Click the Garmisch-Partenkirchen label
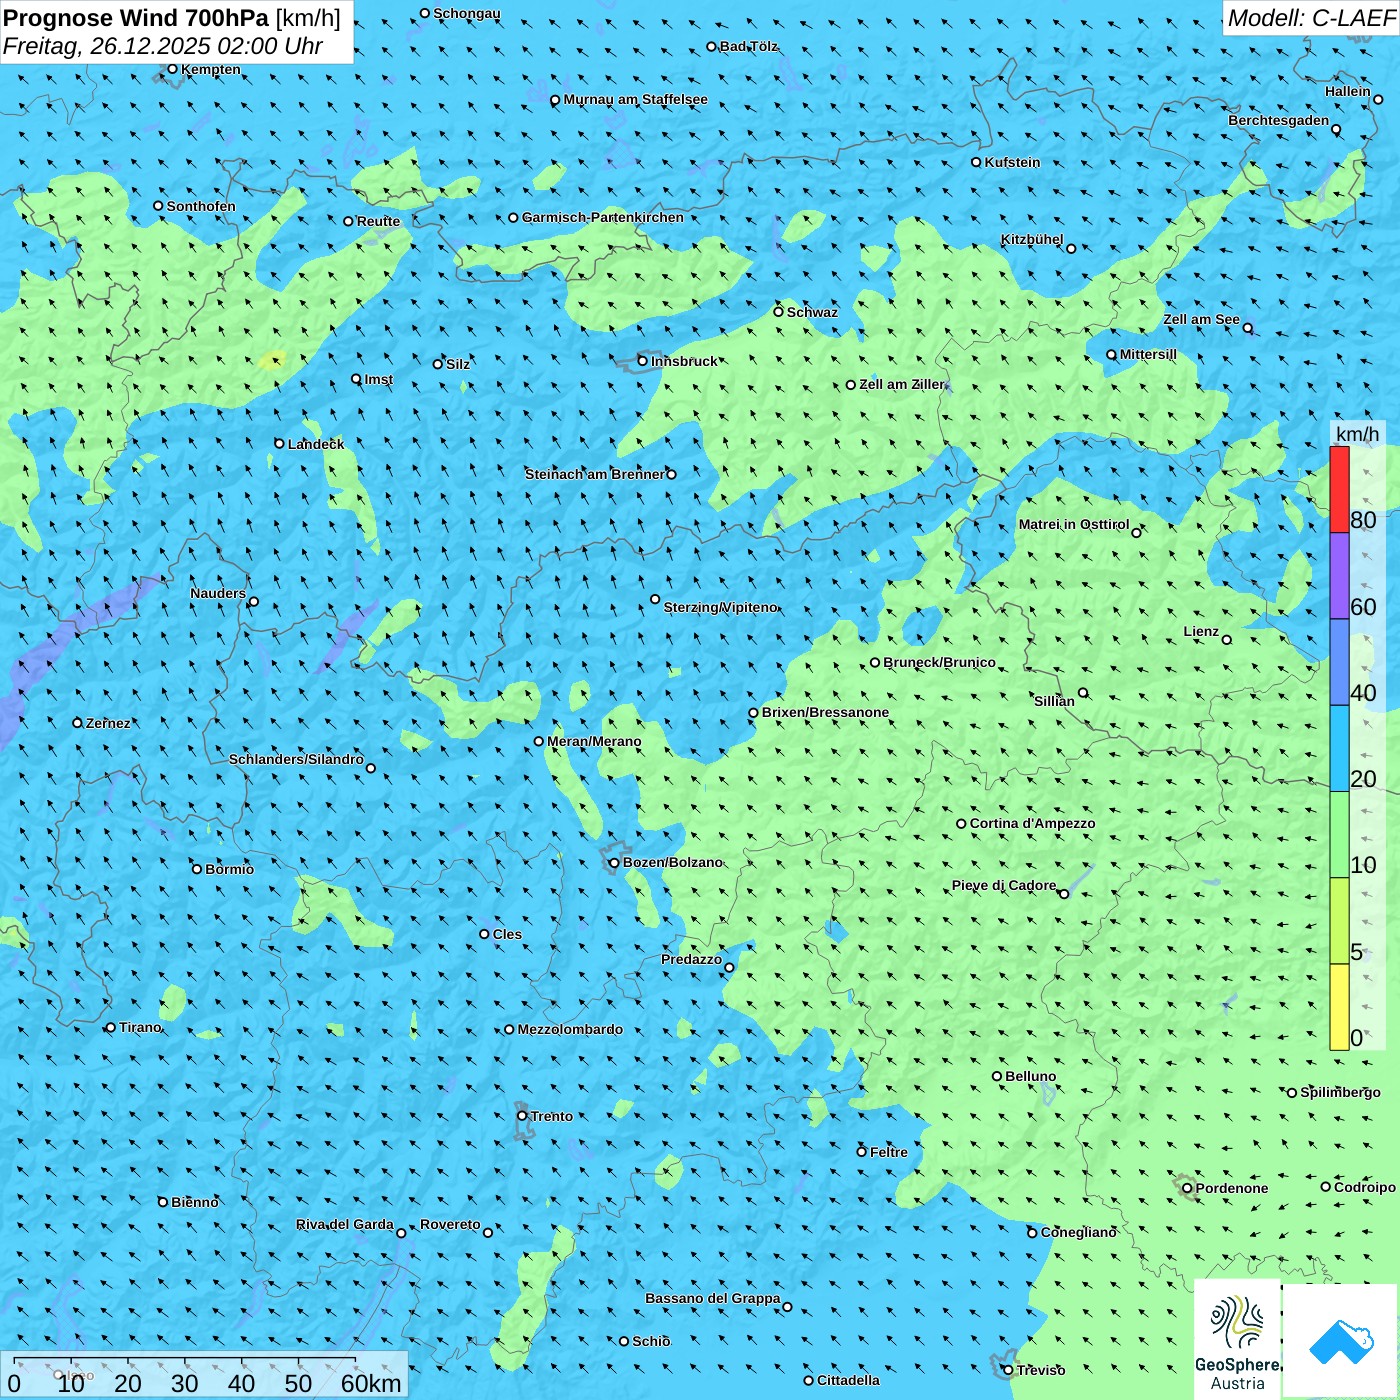 pyautogui.click(x=603, y=217)
